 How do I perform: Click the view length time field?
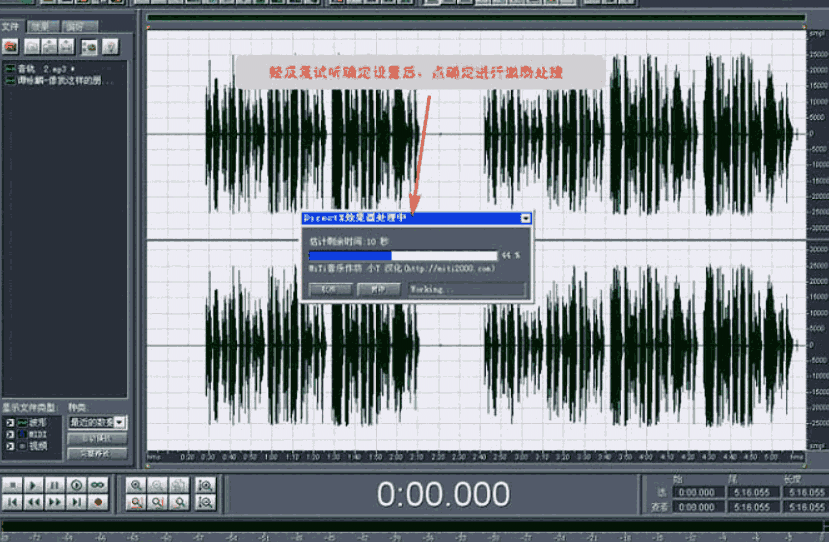click(x=806, y=507)
